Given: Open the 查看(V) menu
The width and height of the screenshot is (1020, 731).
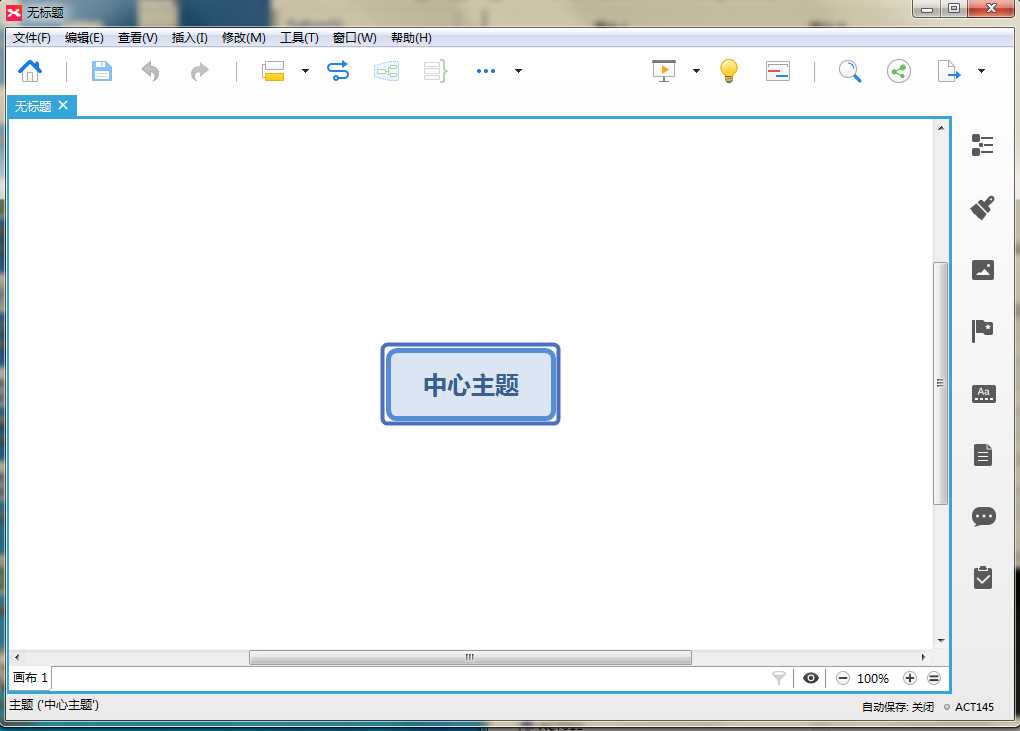Looking at the screenshot, I should click(x=137, y=38).
